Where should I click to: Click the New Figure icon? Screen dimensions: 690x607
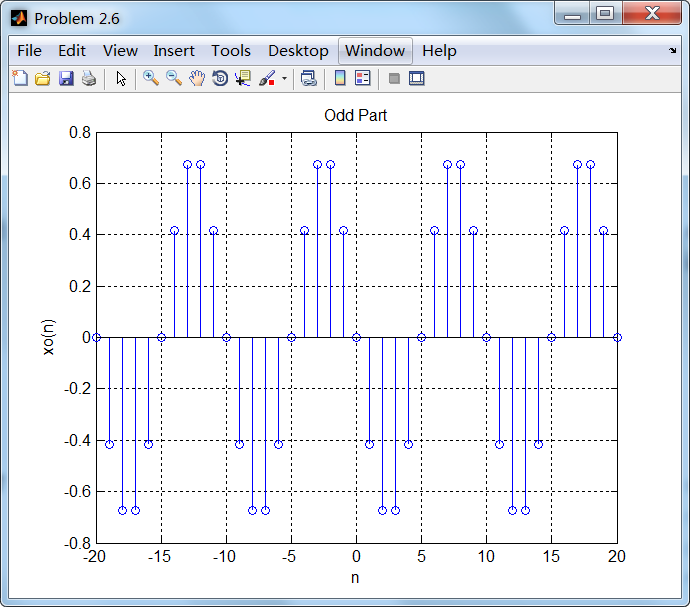click(x=20, y=79)
